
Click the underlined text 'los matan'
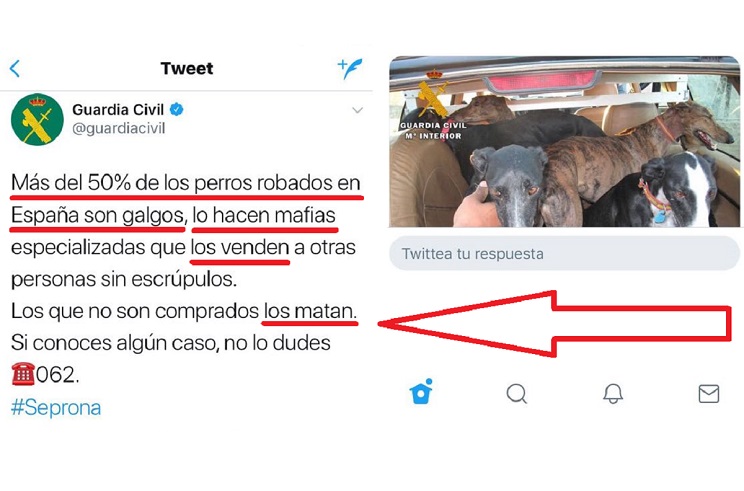[310, 312]
